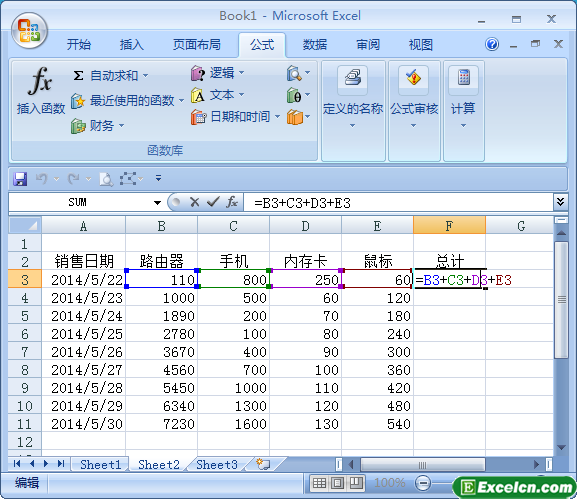Switch to Page Layout view icon
577x499 pixels.
tap(337, 483)
